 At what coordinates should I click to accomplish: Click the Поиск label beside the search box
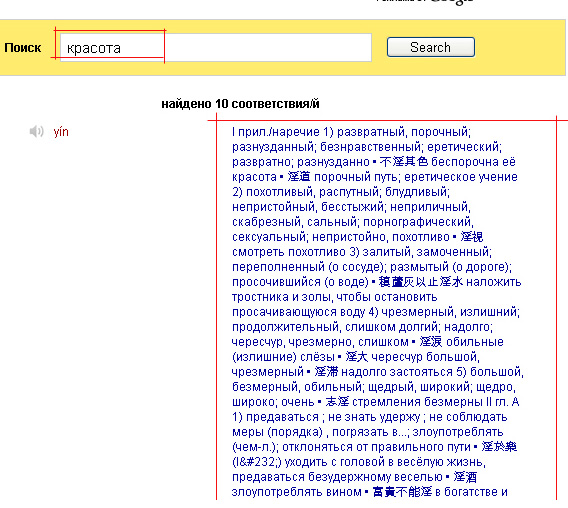(x=22, y=48)
